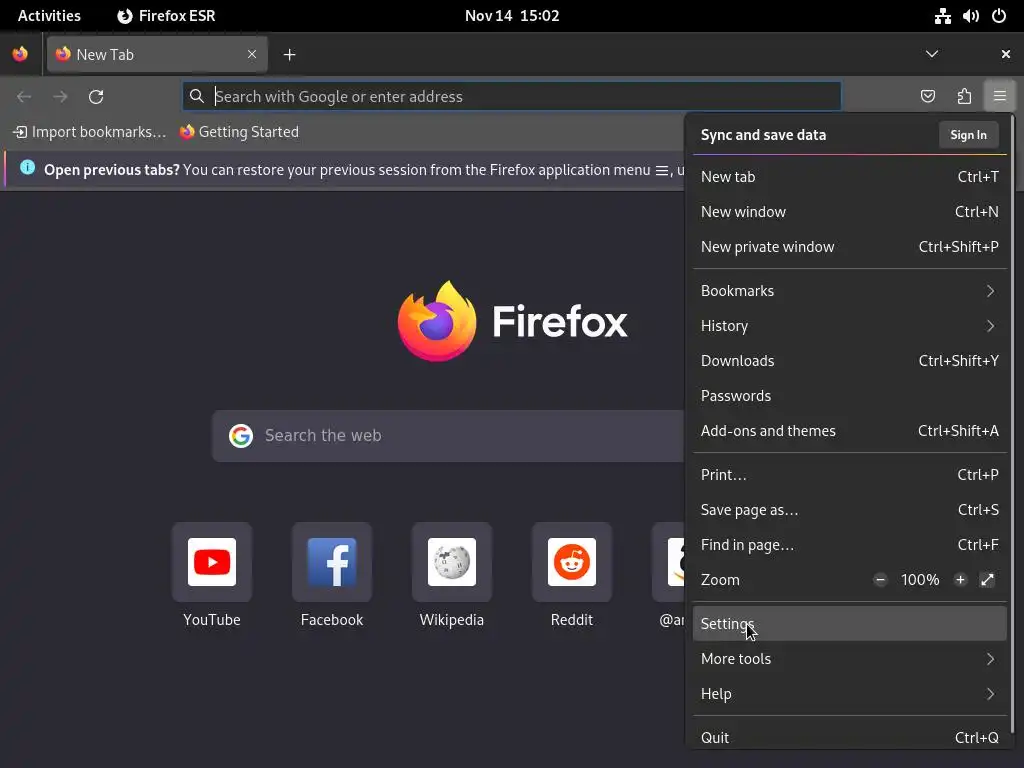Open Add-ons and themes
The image size is (1024, 768).
[x=849, y=431]
